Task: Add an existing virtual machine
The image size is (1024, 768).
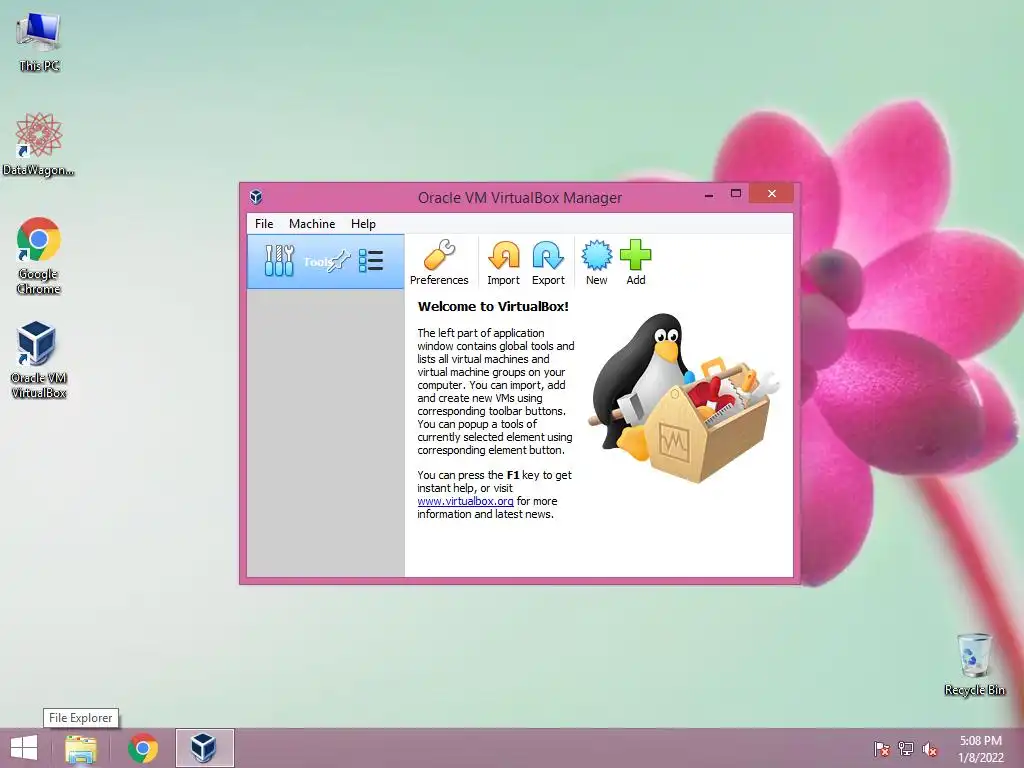Action: point(635,262)
